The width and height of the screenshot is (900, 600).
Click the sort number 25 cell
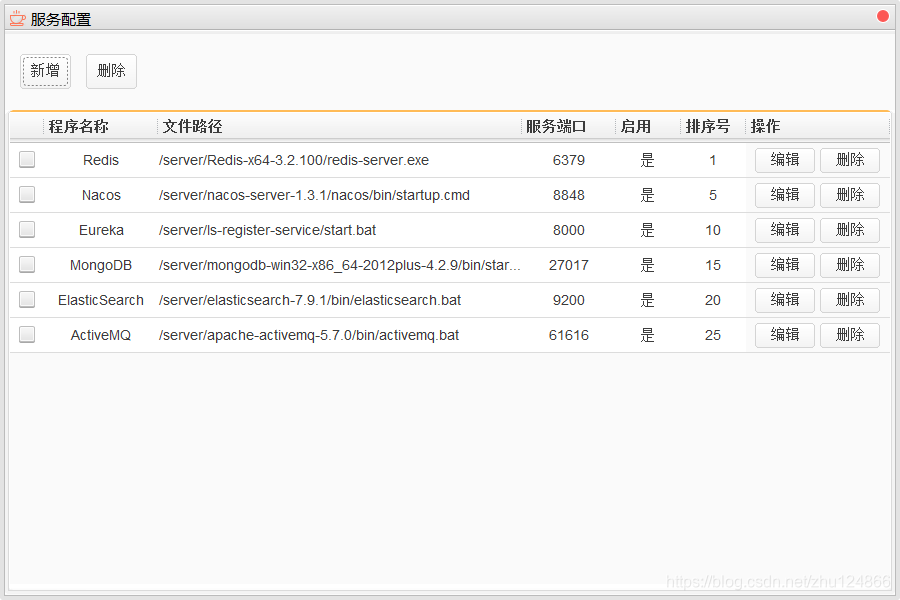[x=713, y=335]
